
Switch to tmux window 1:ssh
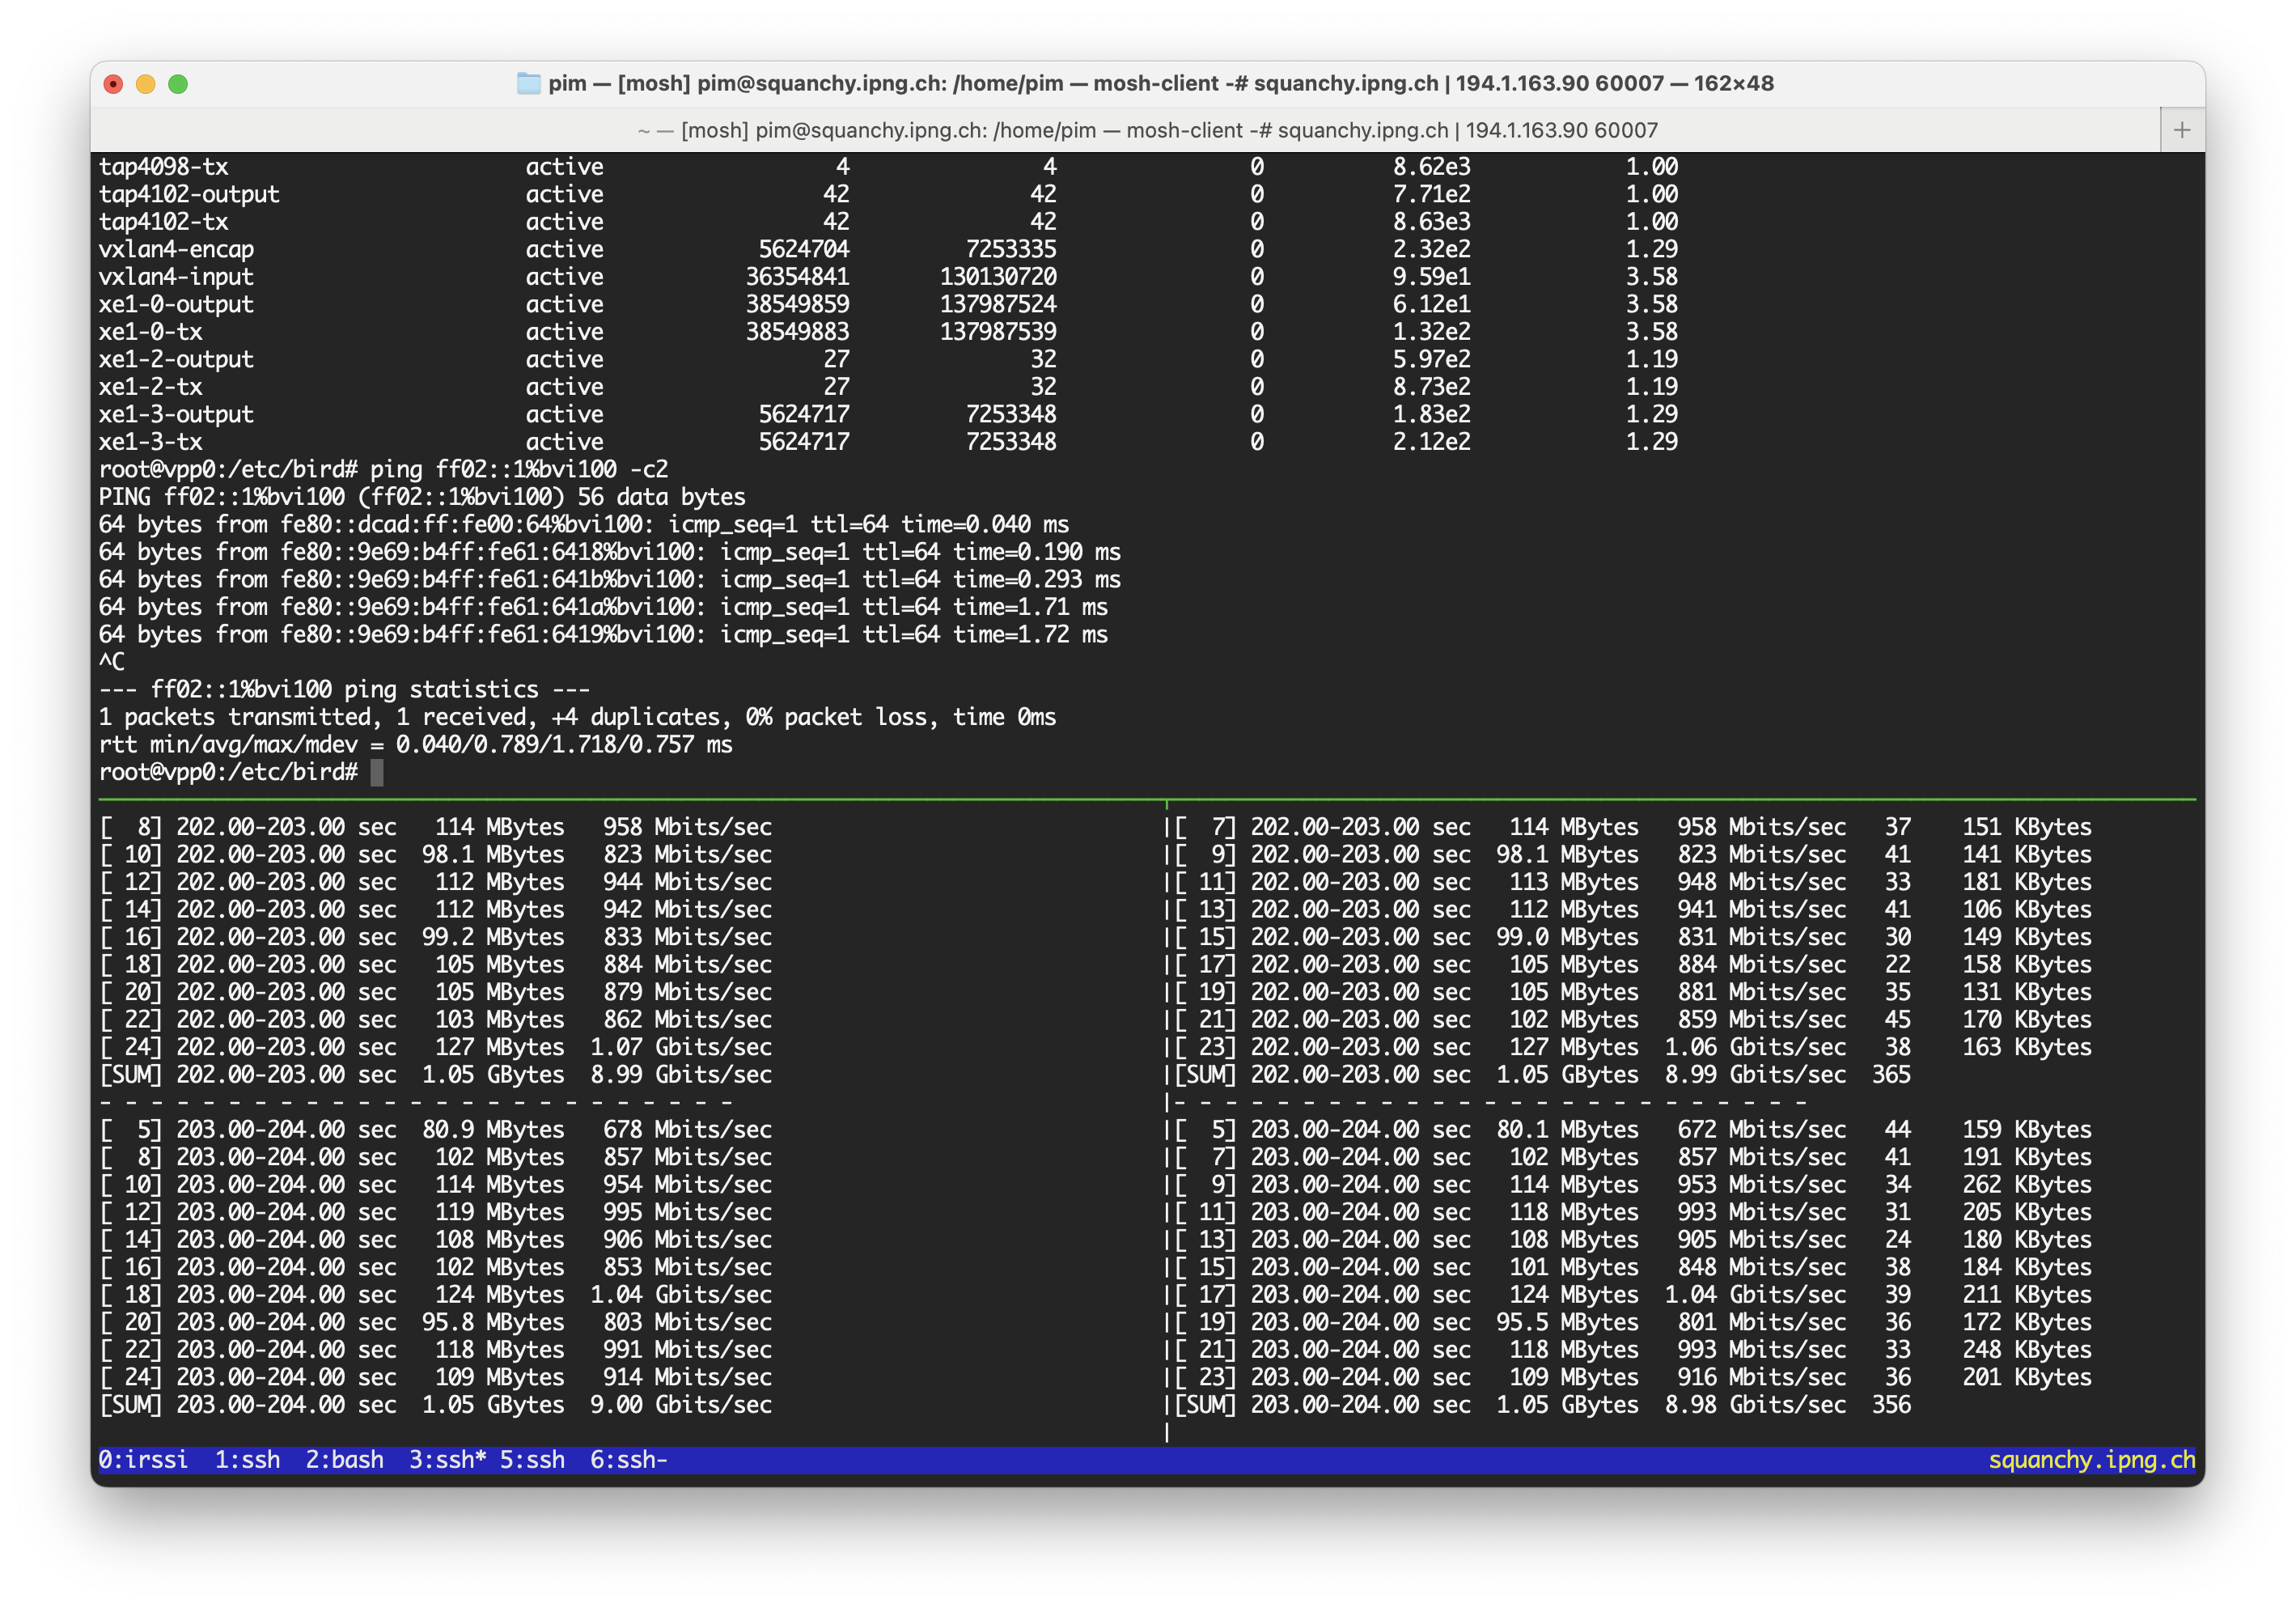click(x=247, y=1459)
